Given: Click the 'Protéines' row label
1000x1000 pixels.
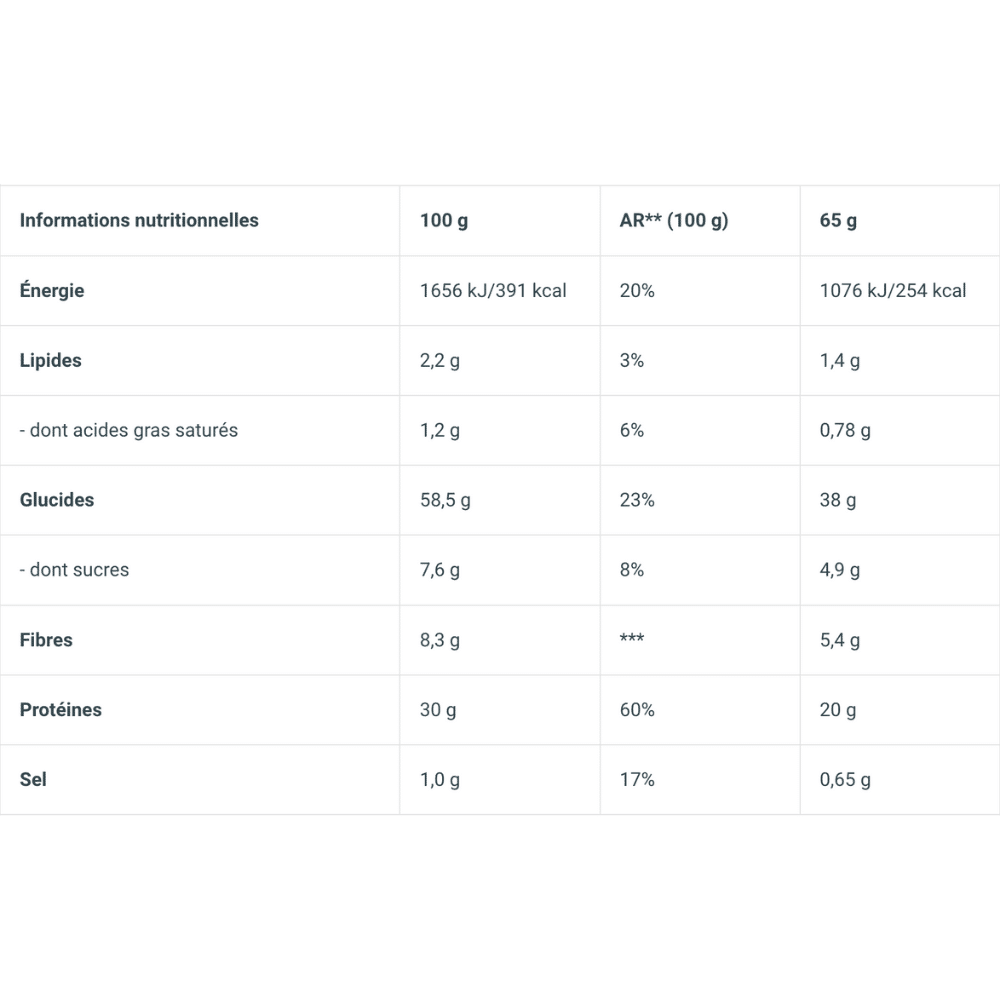Looking at the screenshot, I should pos(61,710).
